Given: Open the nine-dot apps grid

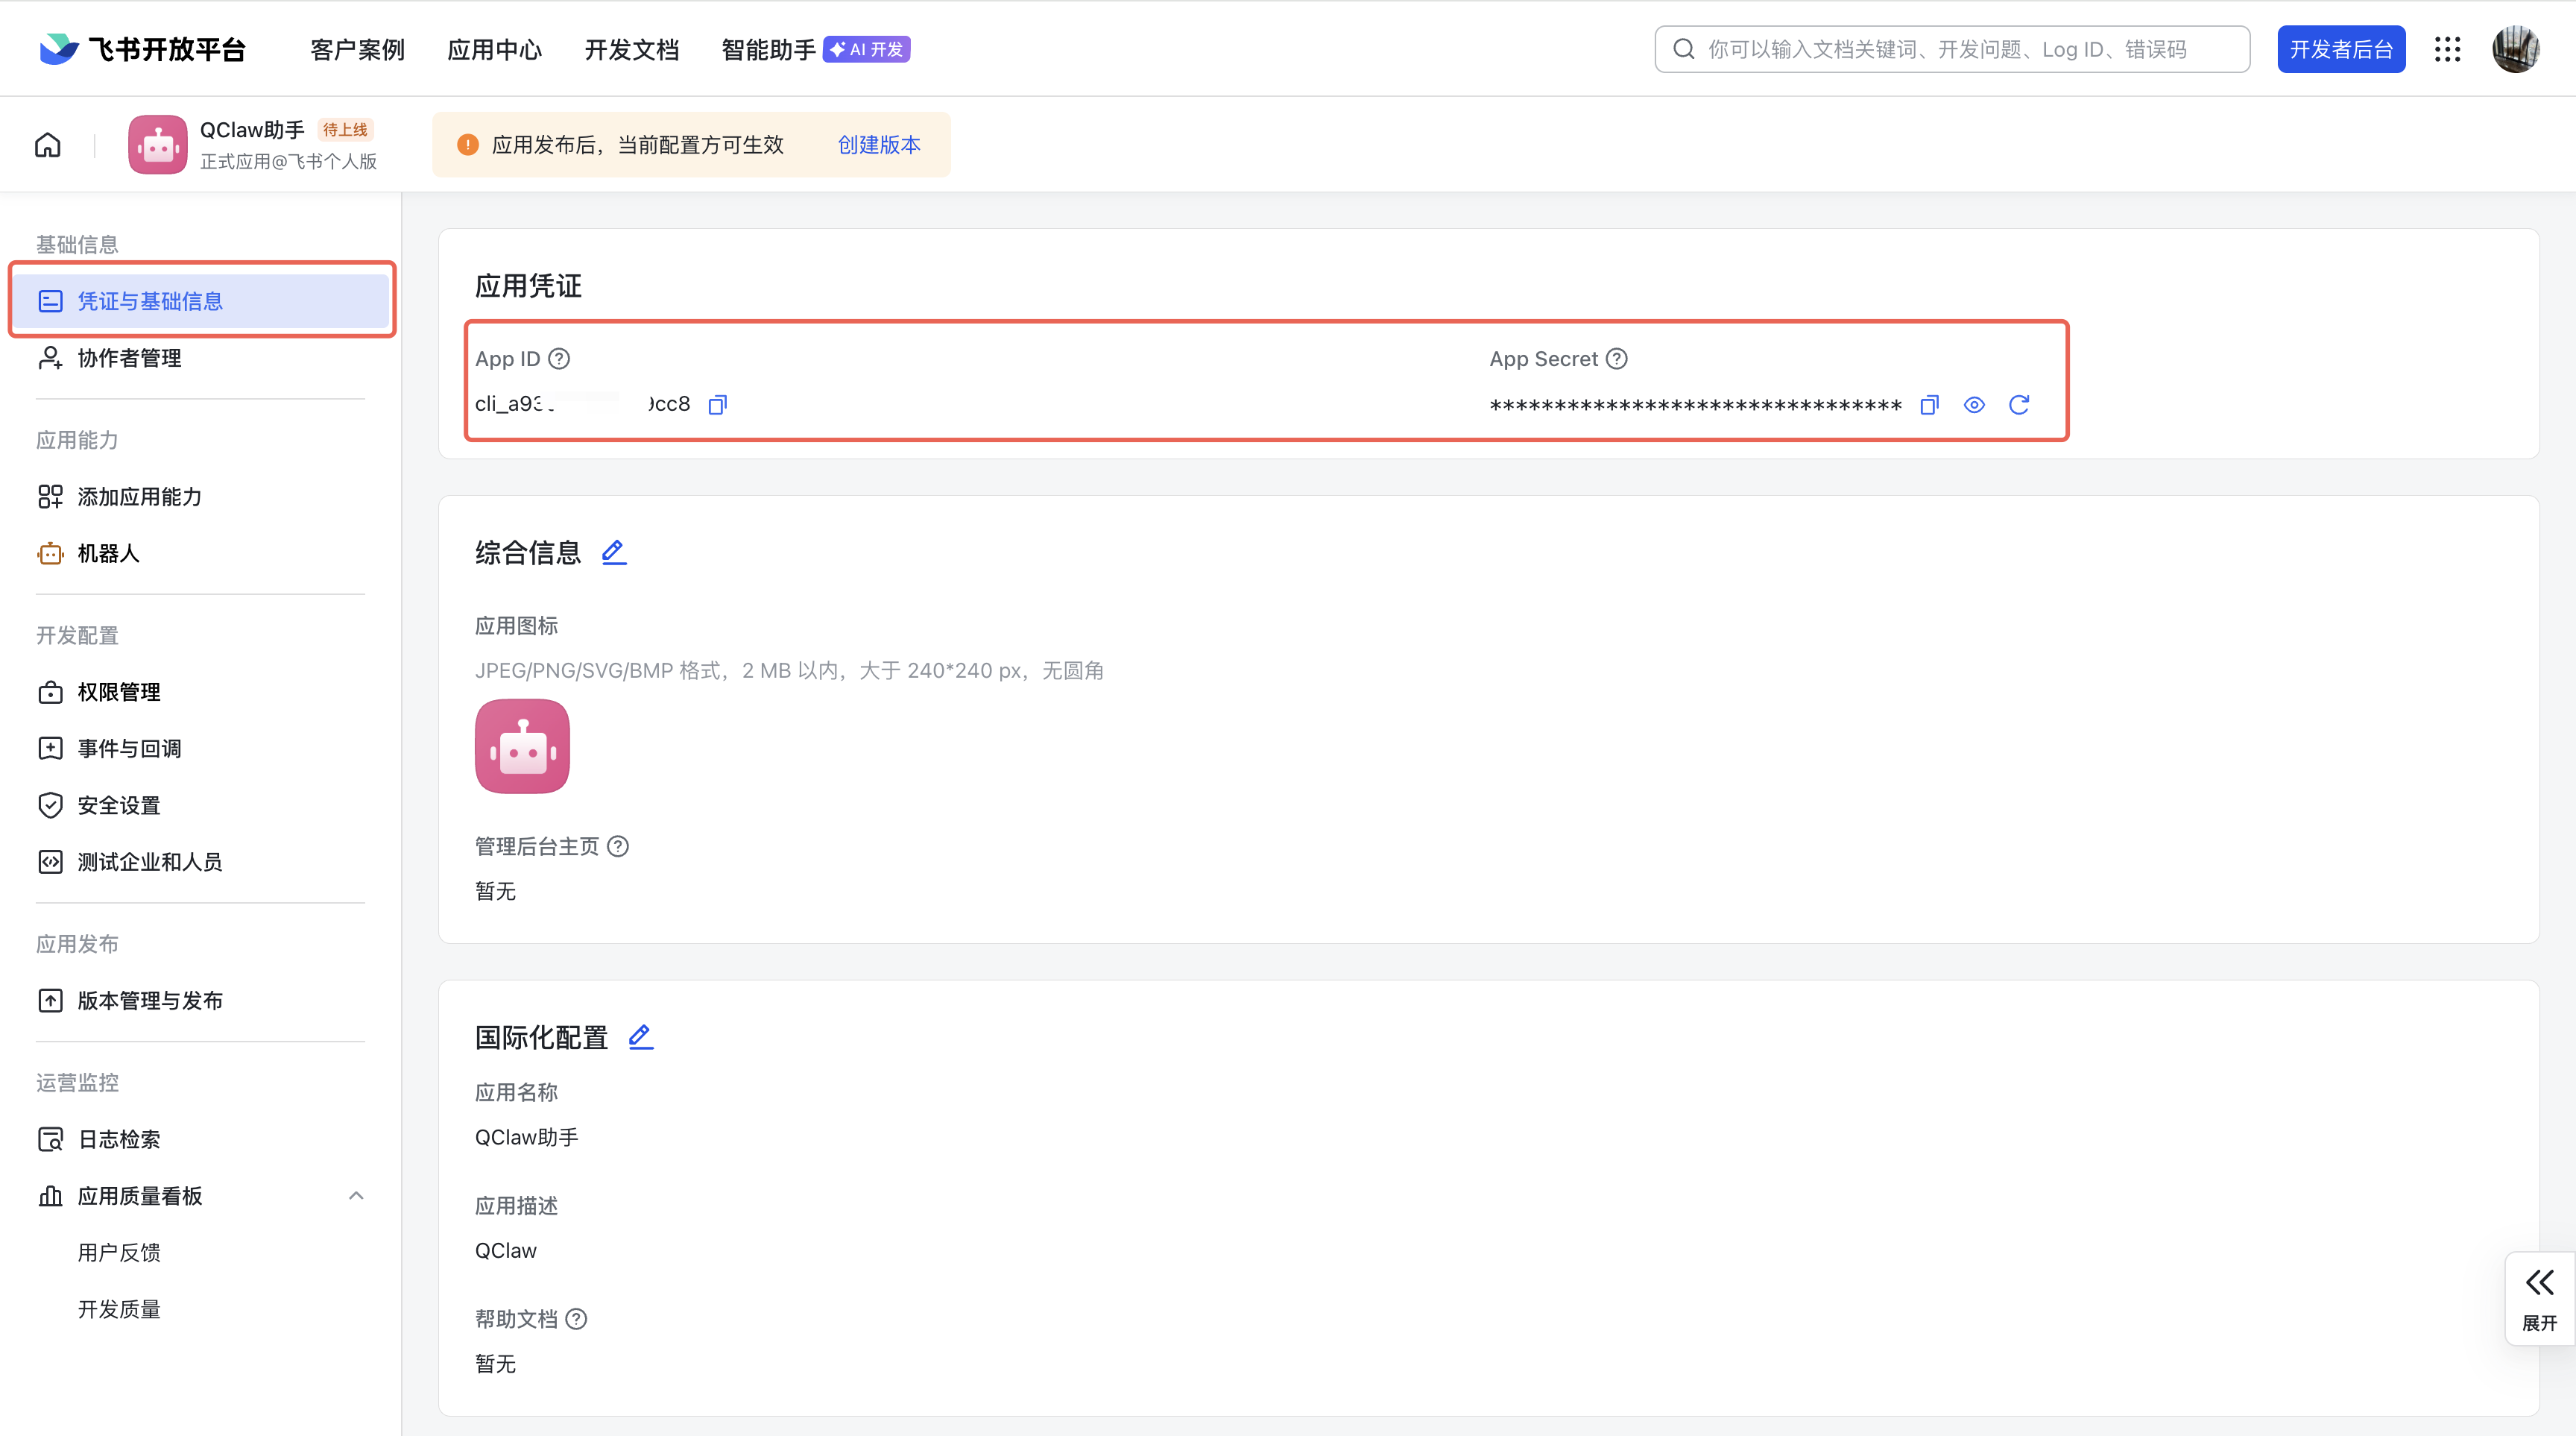Looking at the screenshot, I should tap(2447, 49).
